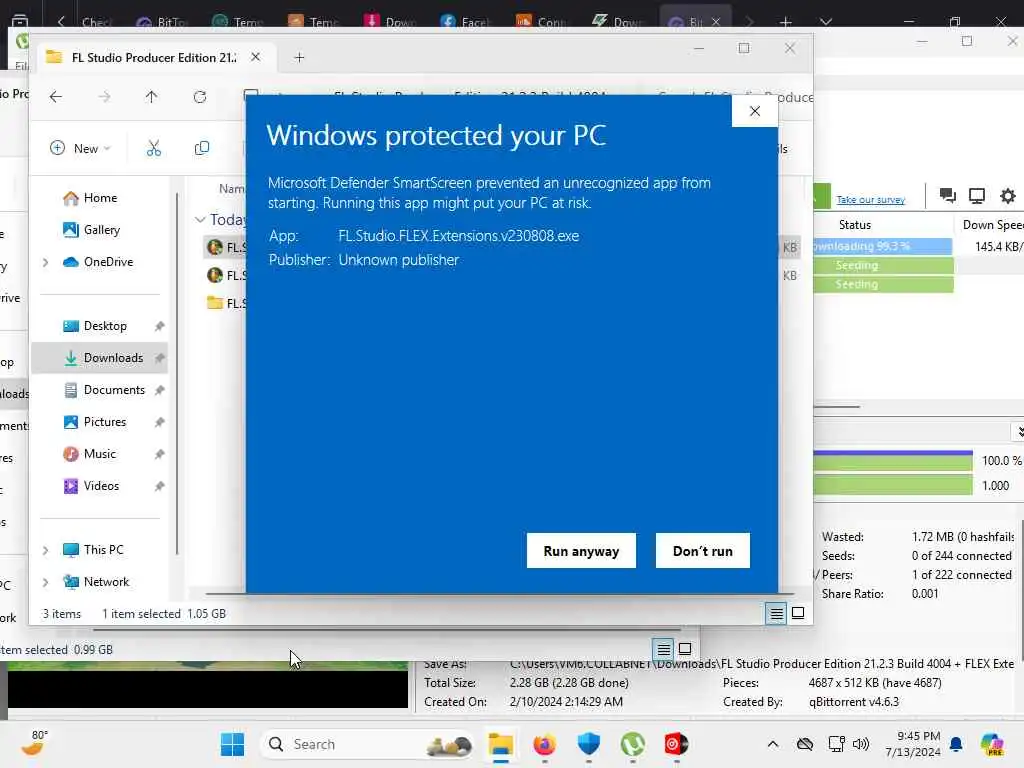Open browser tab list dropdown chevron
The image size is (1024, 768).
tap(826, 22)
